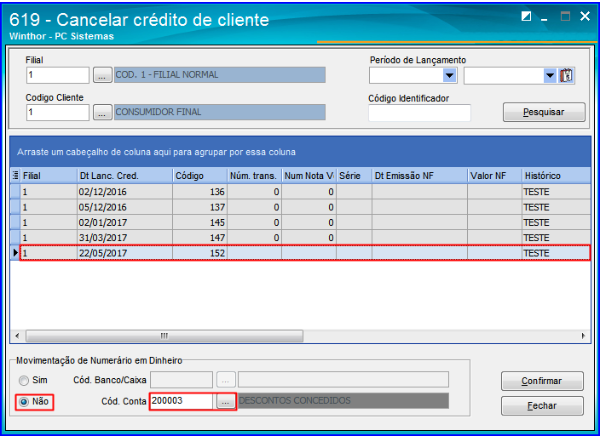
Task: Open Cód. Conta lookup ellipsis button
Action: [x=225, y=401]
